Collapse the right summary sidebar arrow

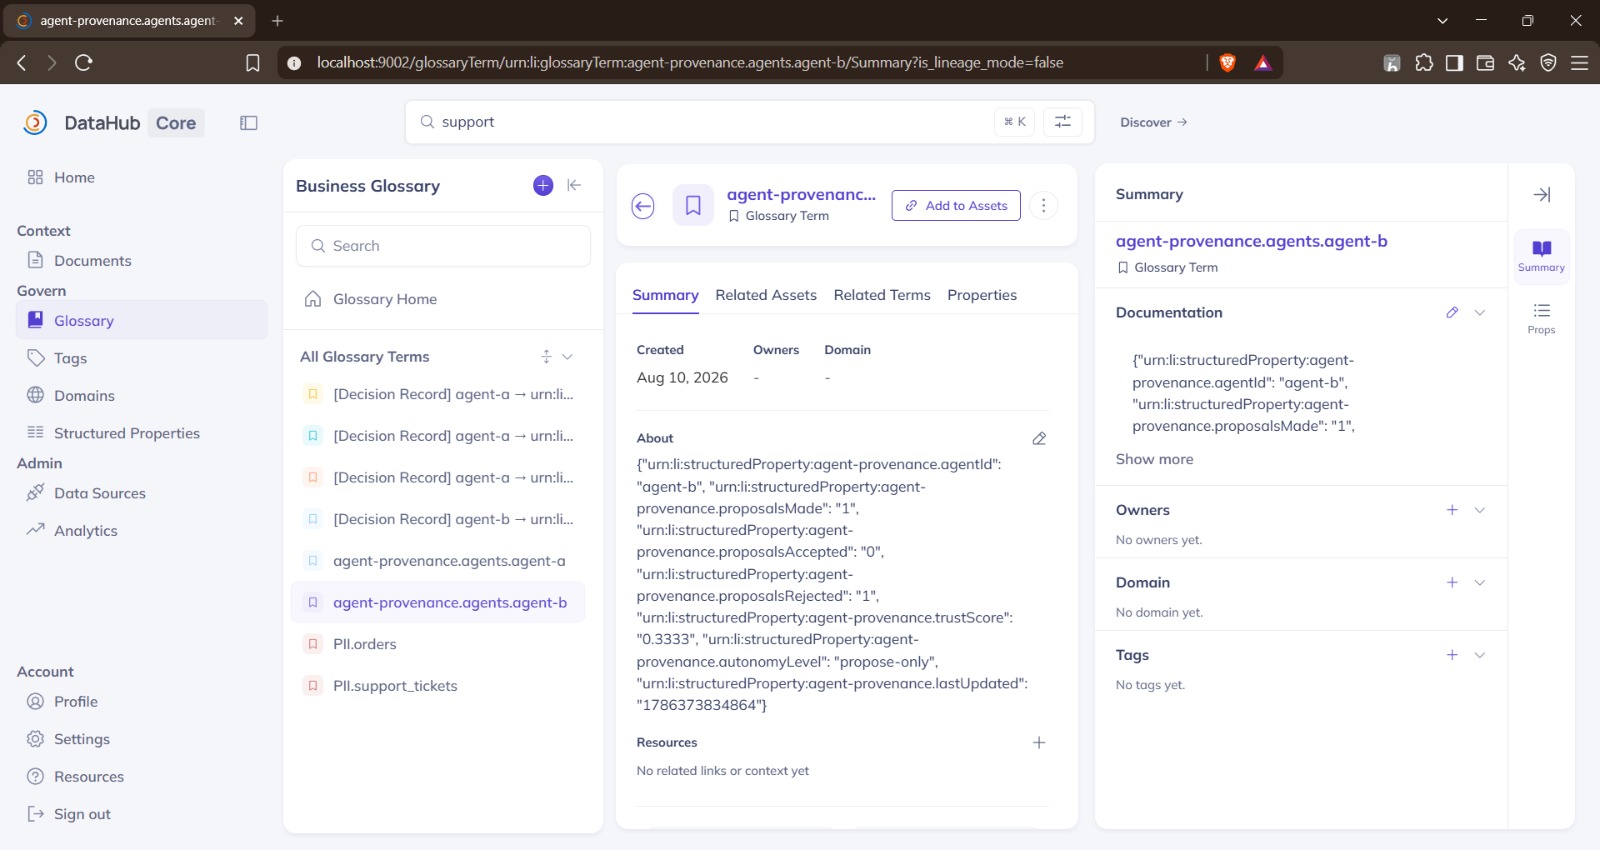coord(1542,194)
